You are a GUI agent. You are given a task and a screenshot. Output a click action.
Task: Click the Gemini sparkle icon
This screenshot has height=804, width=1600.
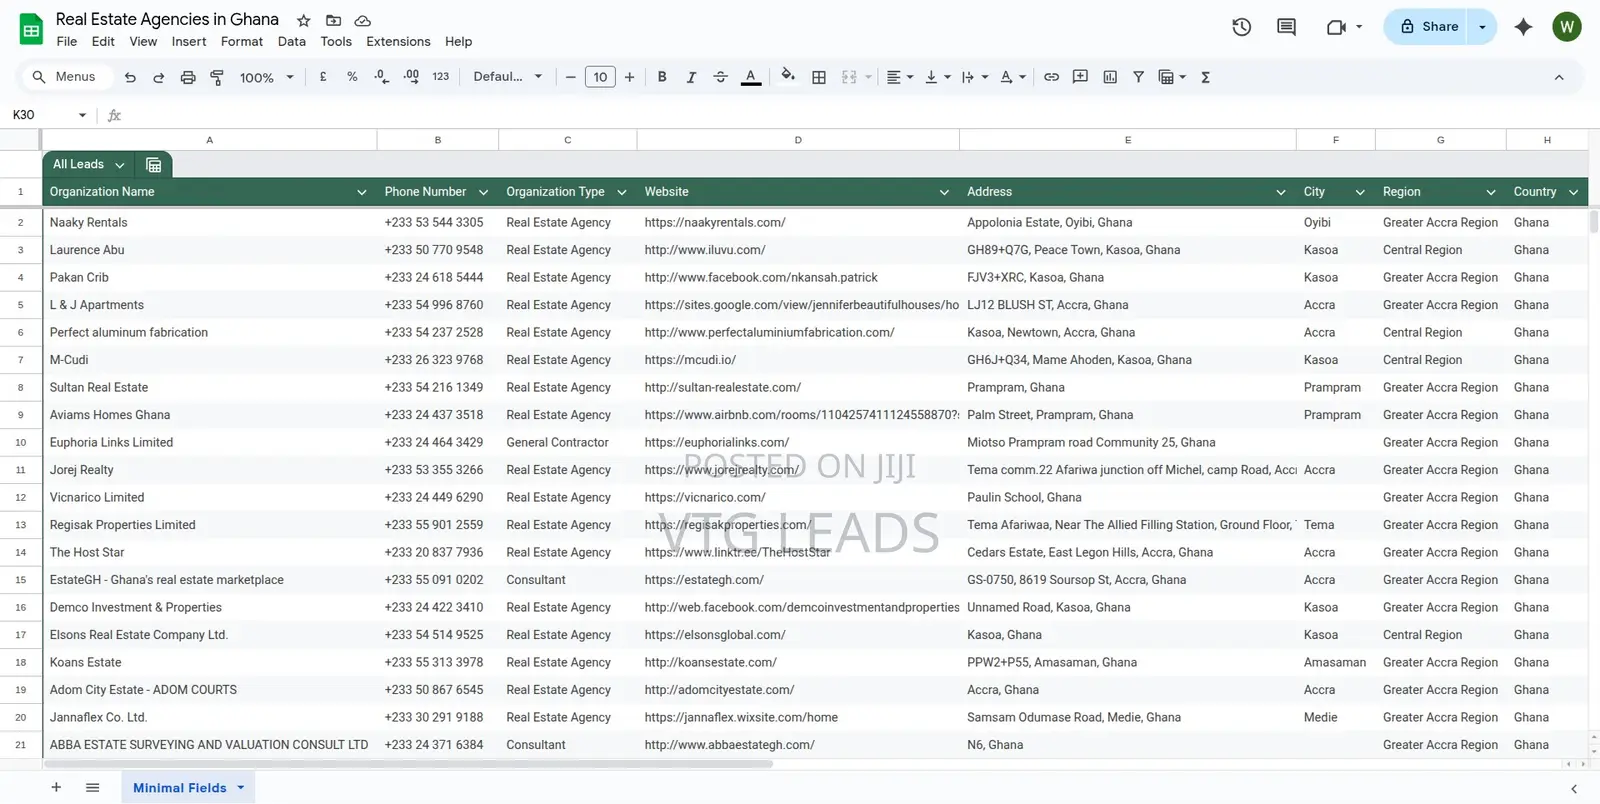point(1523,27)
